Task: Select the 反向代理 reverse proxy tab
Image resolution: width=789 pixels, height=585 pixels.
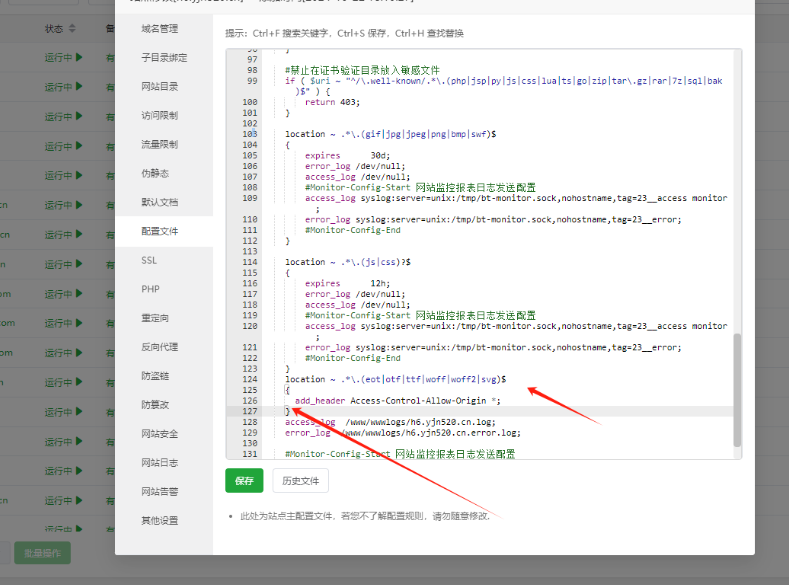Action: 160,347
